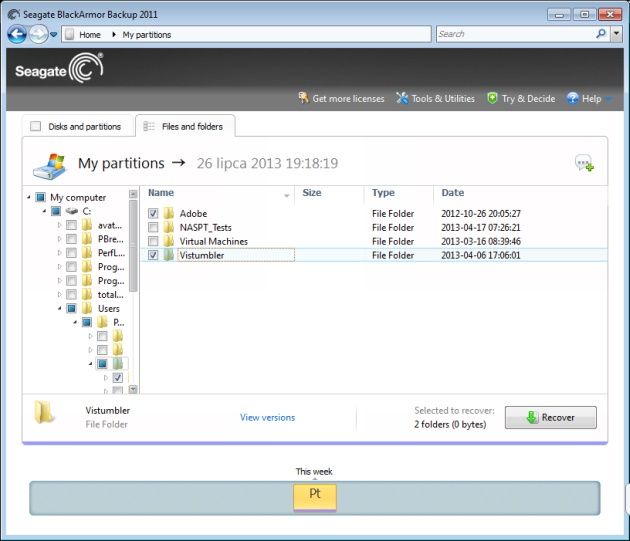The image size is (630, 541).
Task: Uncheck the Vistumbler folder checkbox
Action: pos(153,255)
